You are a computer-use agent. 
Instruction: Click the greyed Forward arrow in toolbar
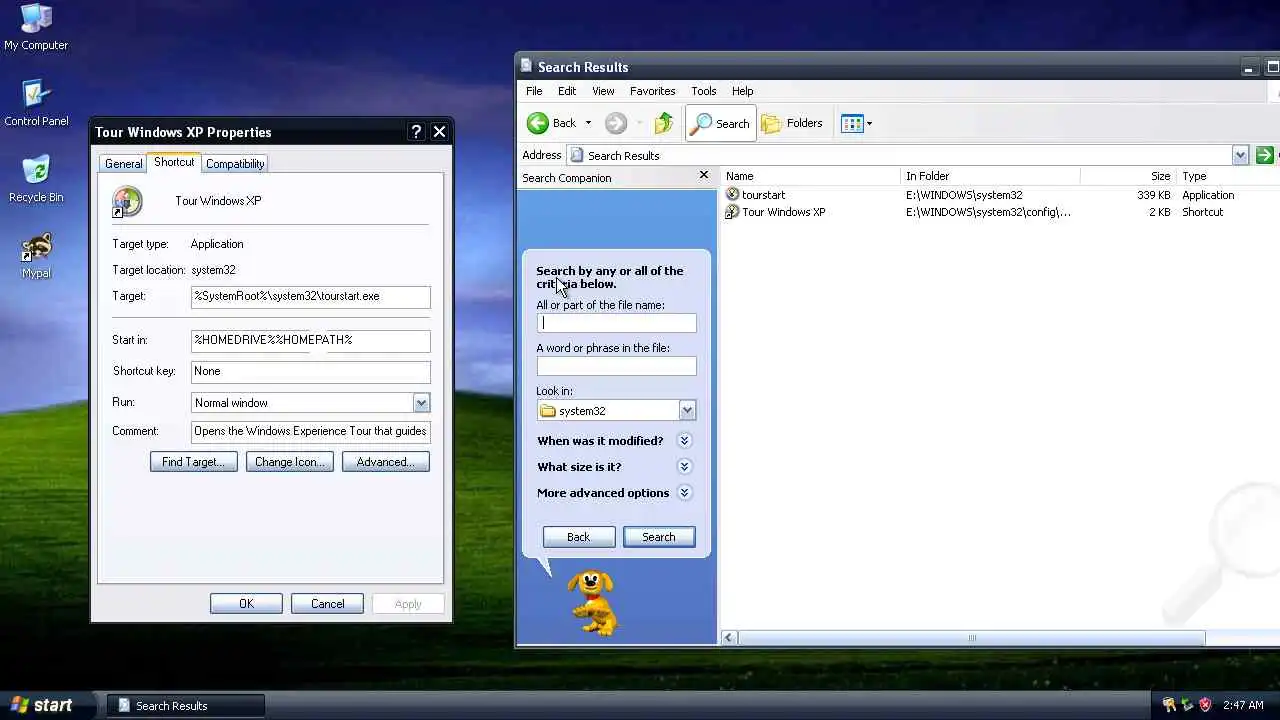pos(616,123)
